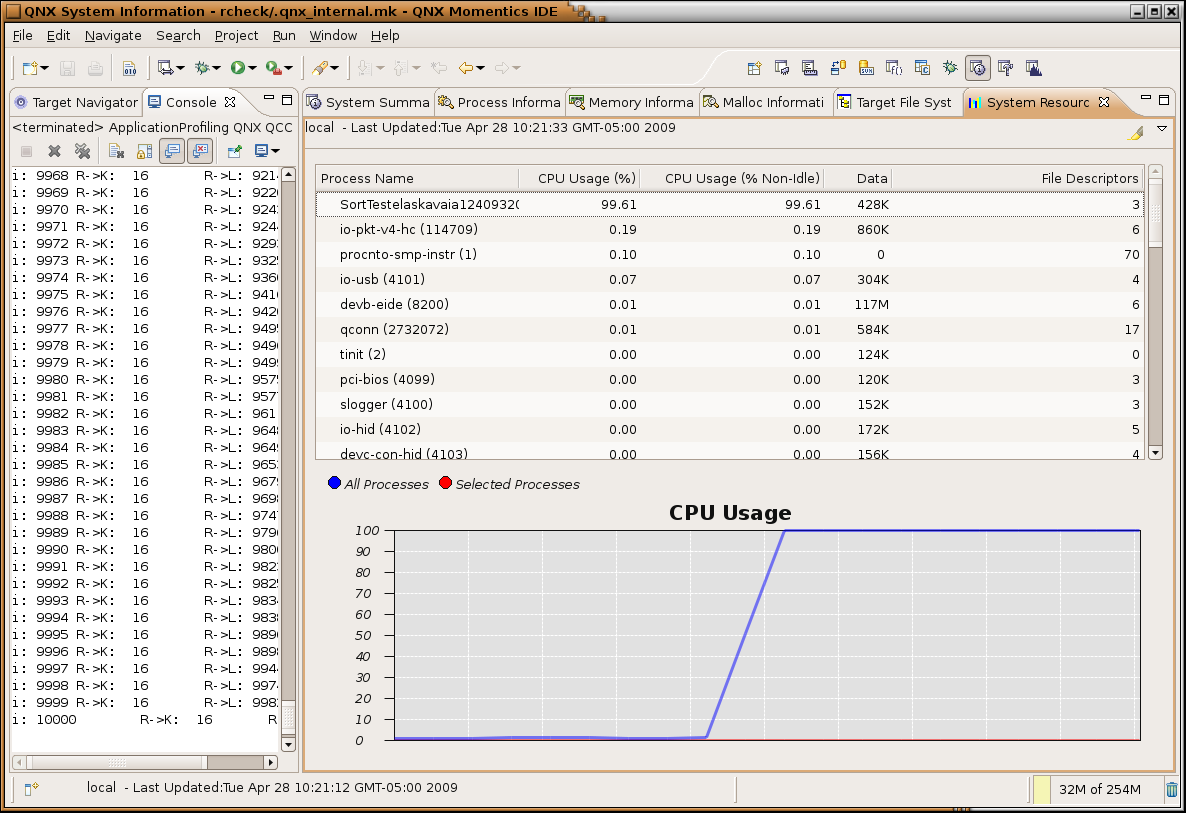Select the io-usb (4101) process row
1186x813 pixels.
382,279
